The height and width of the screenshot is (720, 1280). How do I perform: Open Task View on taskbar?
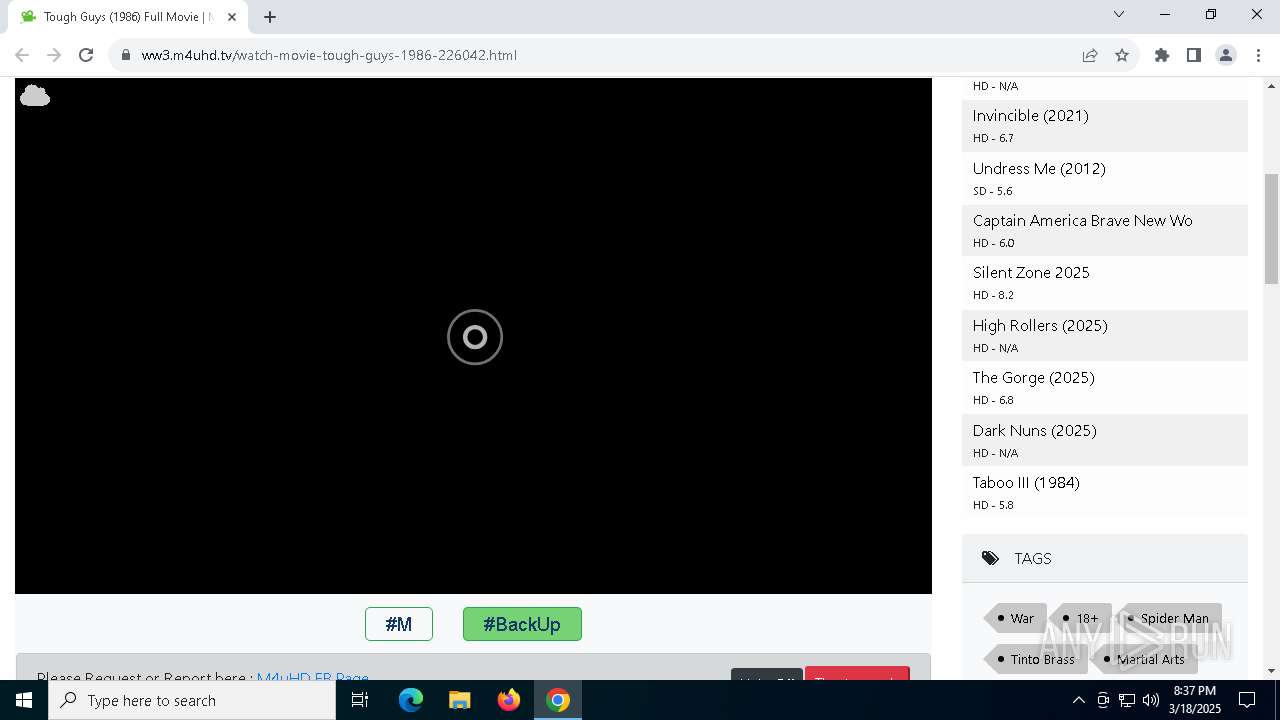pos(360,700)
